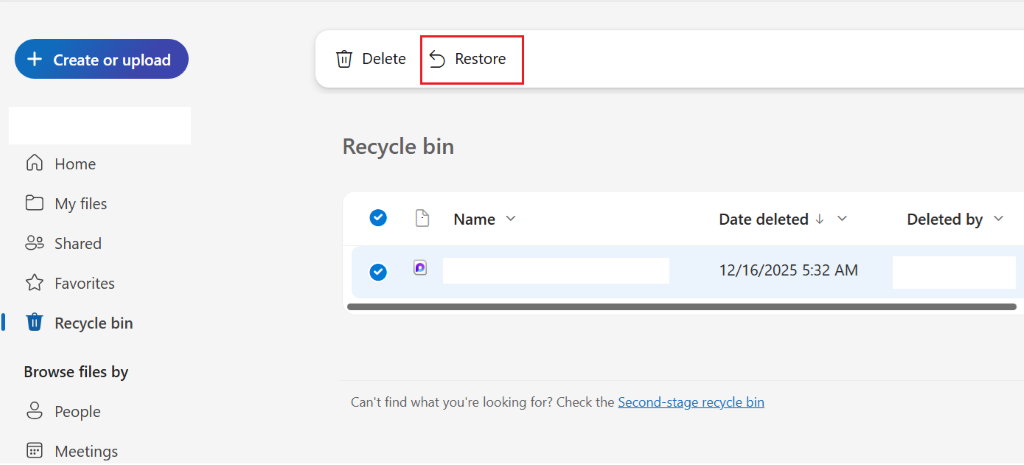Click the Create or upload button
Image resolution: width=1024 pixels, height=465 pixels.
click(x=102, y=59)
